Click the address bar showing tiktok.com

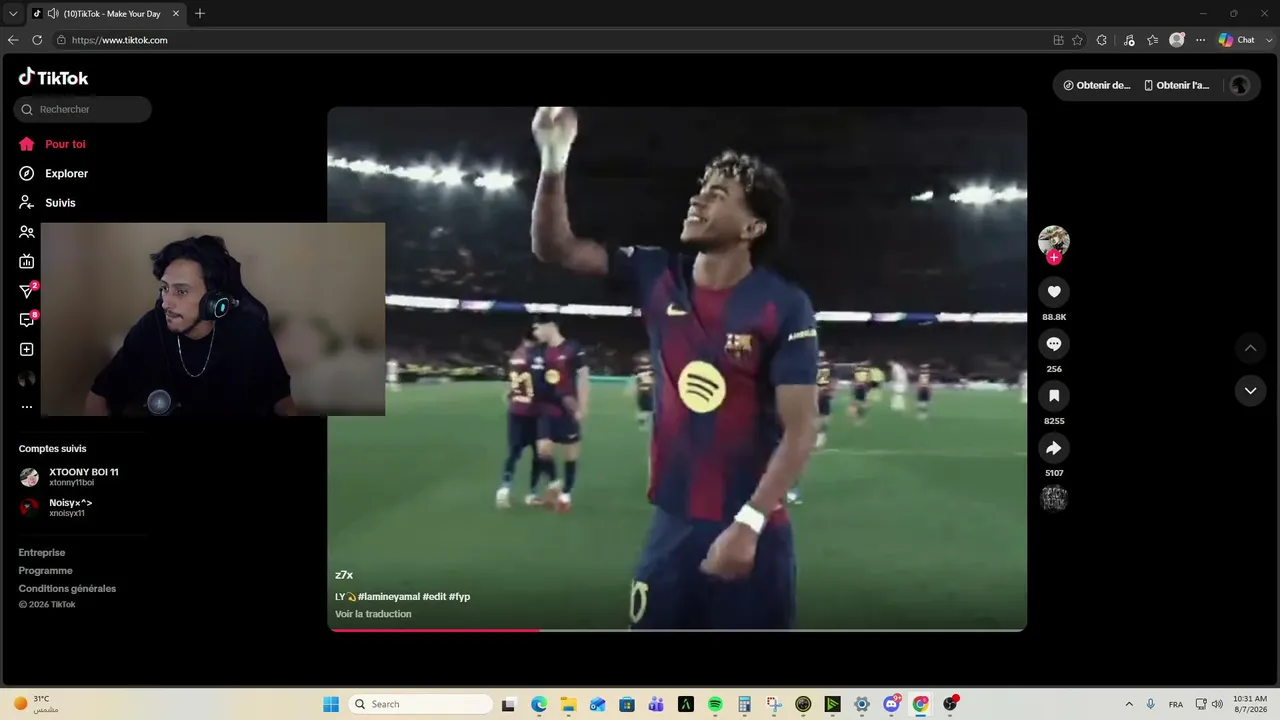click(x=548, y=40)
